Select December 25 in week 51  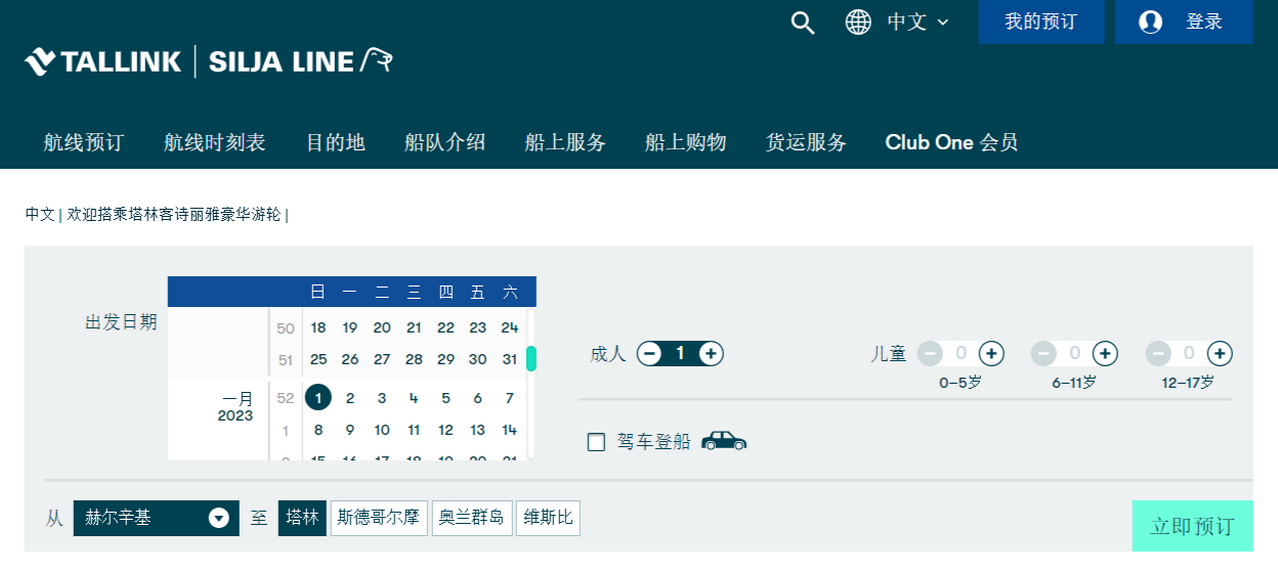(x=318, y=359)
